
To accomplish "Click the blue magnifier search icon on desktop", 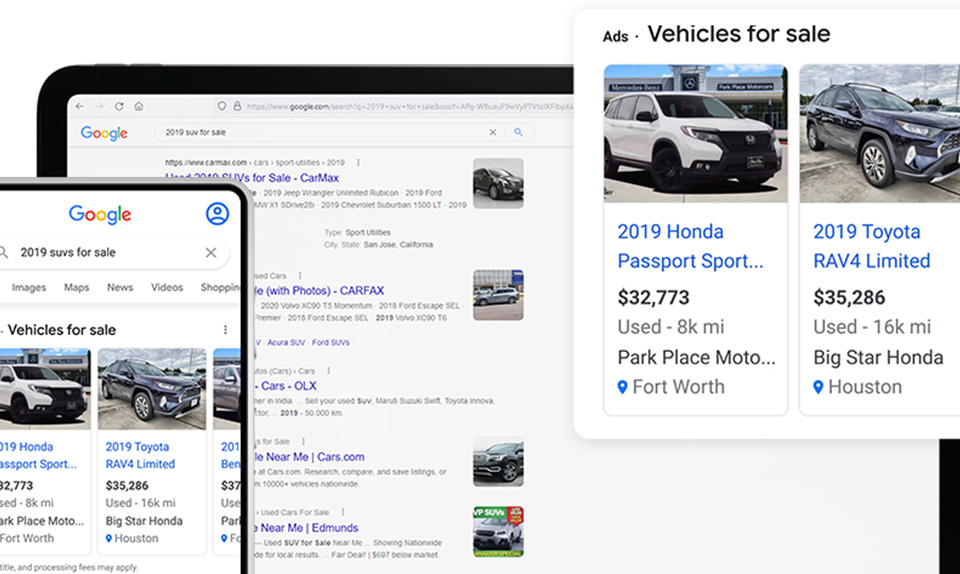I will [519, 132].
